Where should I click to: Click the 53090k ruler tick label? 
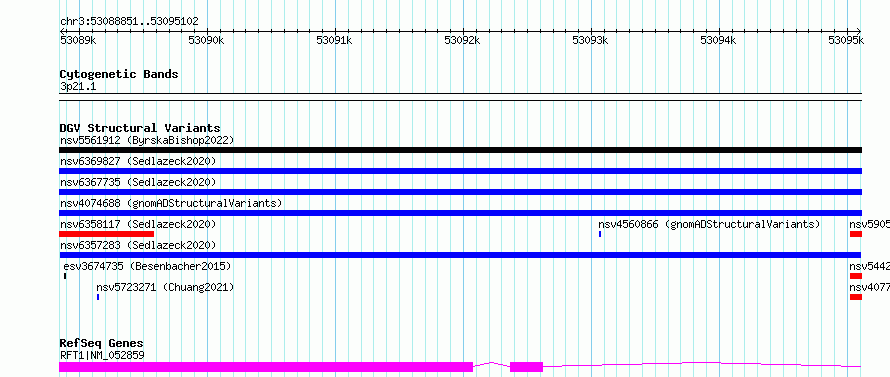(206, 40)
